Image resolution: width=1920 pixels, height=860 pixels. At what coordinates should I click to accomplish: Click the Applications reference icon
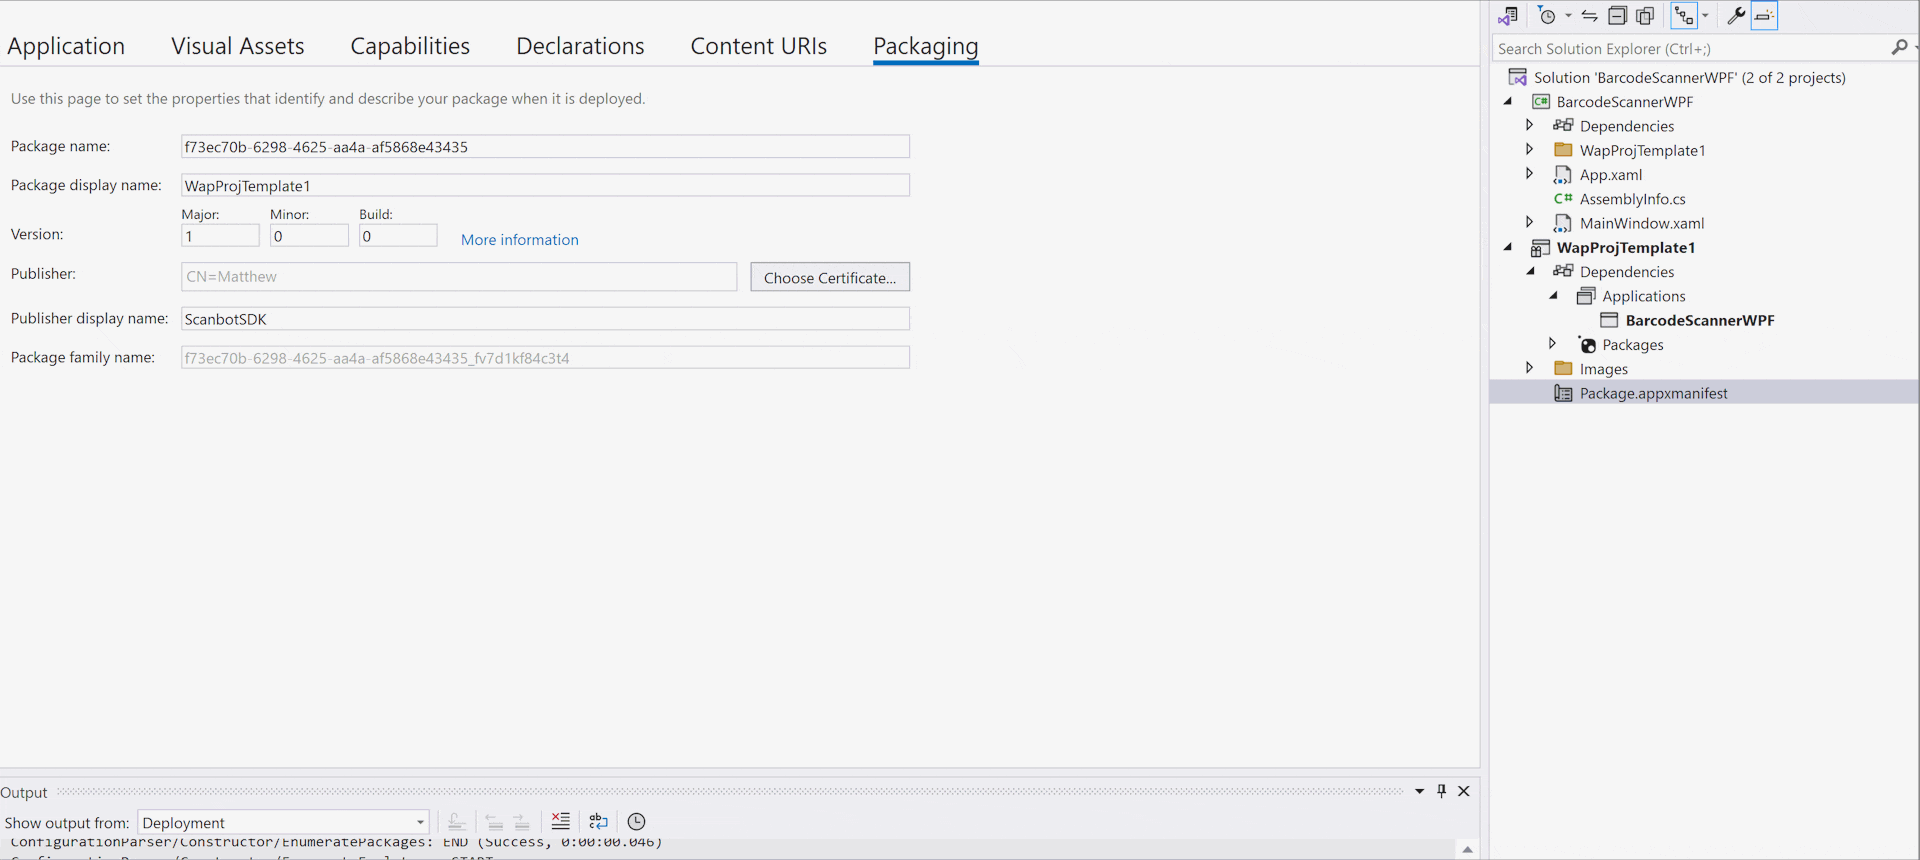pyautogui.click(x=1586, y=296)
